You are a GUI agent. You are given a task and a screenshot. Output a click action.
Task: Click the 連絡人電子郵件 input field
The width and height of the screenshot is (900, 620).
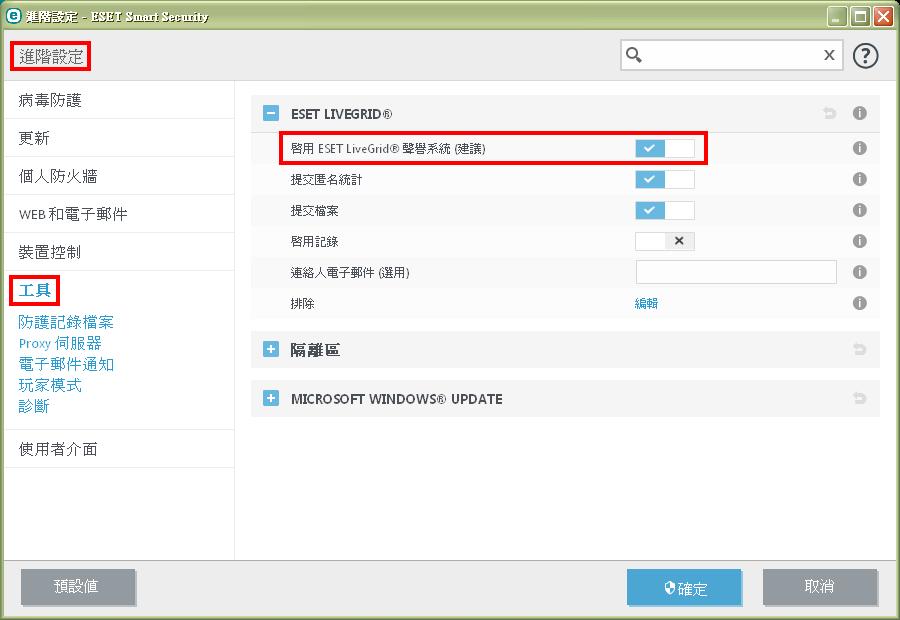(x=736, y=272)
